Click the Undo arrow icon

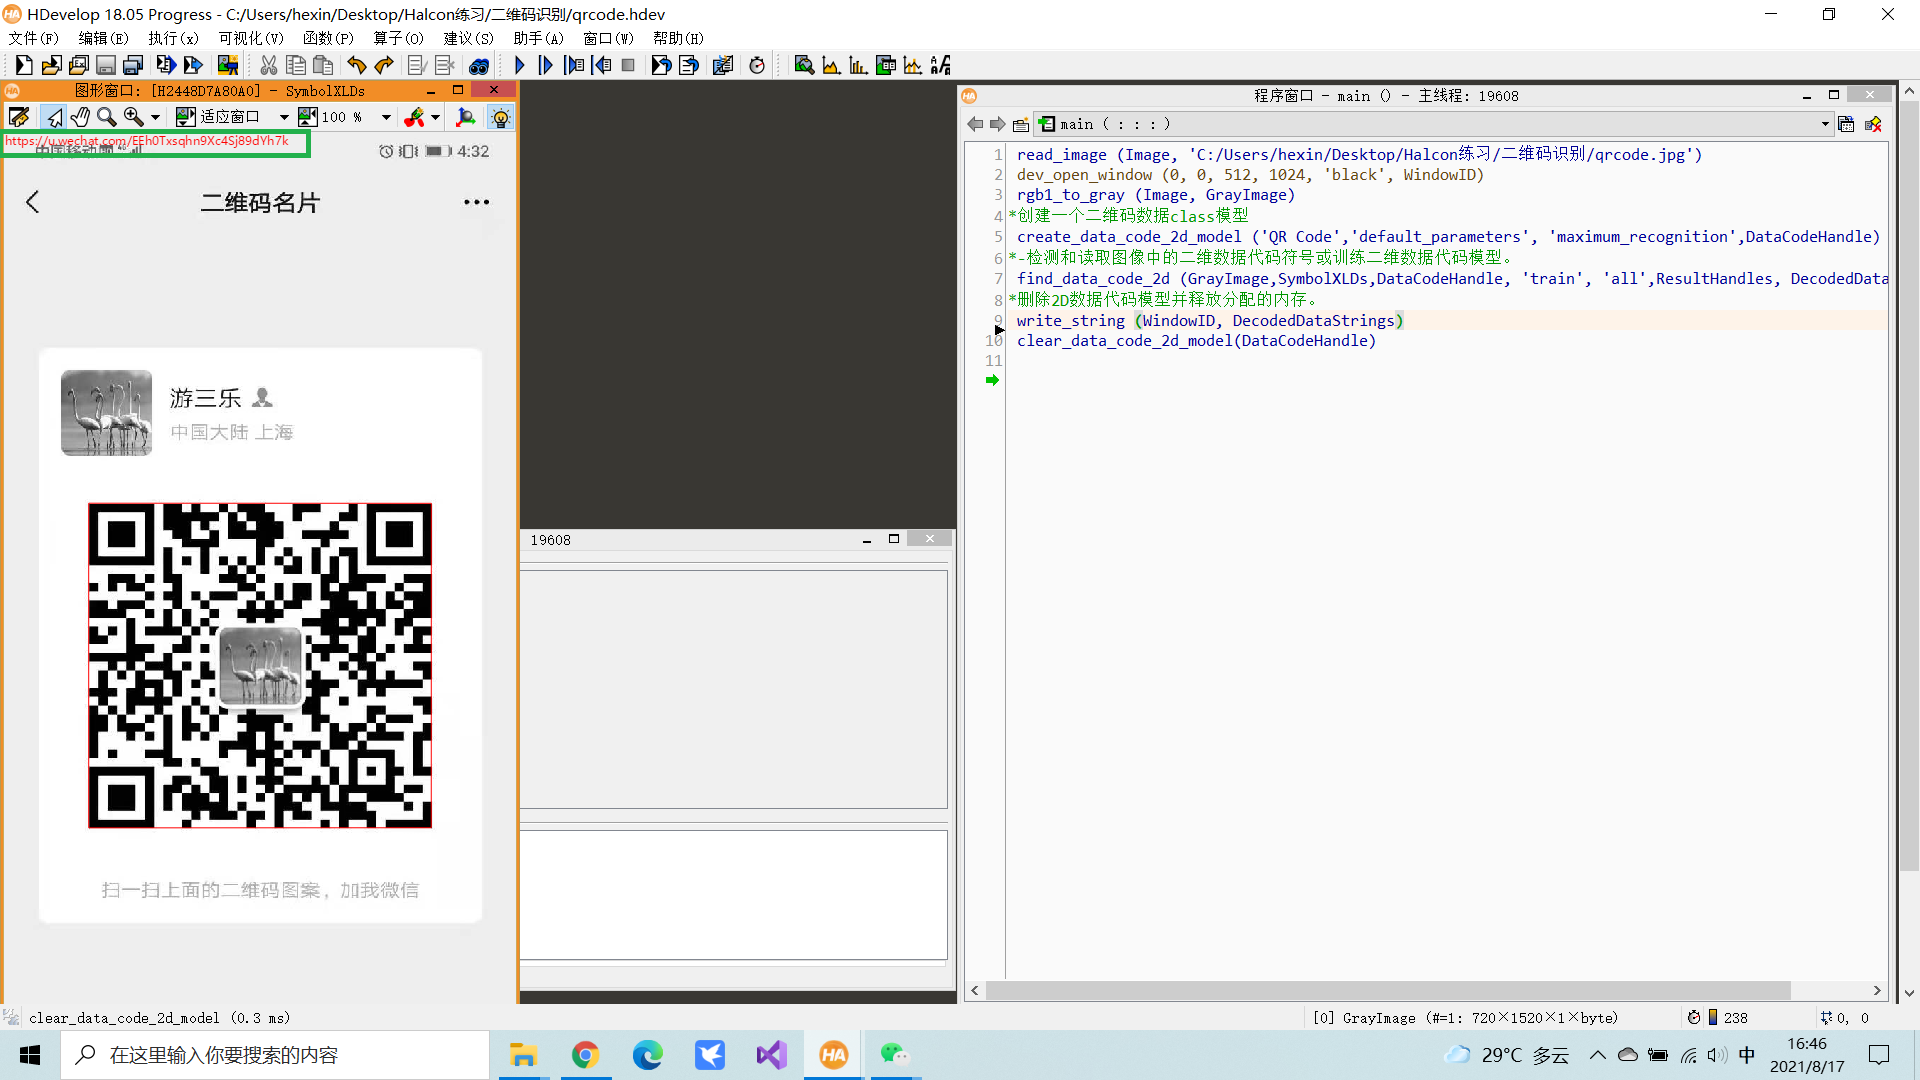(x=356, y=66)
